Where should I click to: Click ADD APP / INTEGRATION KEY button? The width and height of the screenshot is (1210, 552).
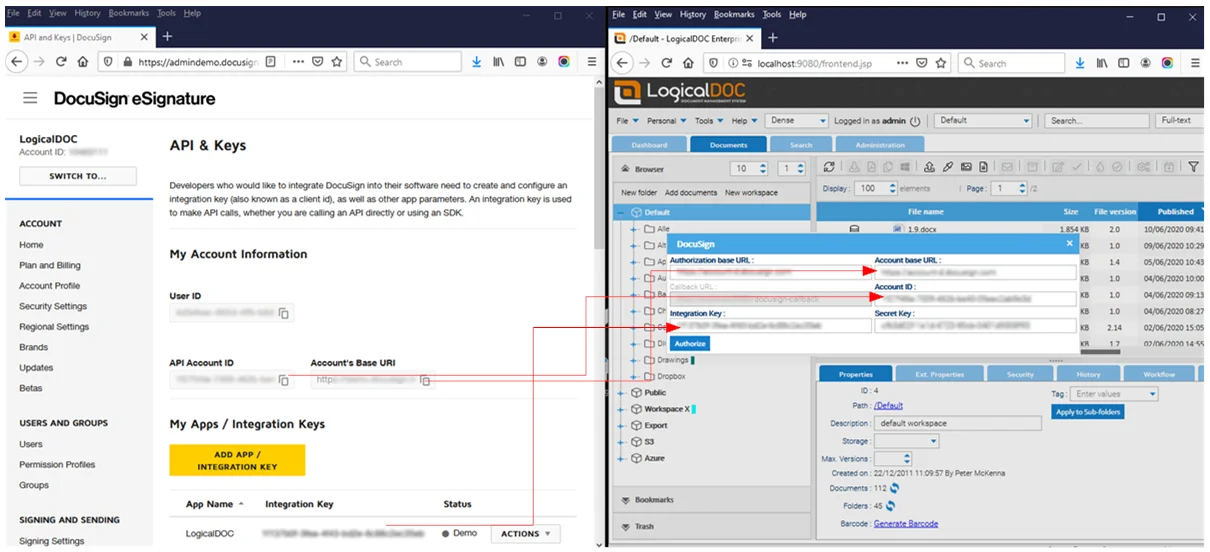pos(237,460)
